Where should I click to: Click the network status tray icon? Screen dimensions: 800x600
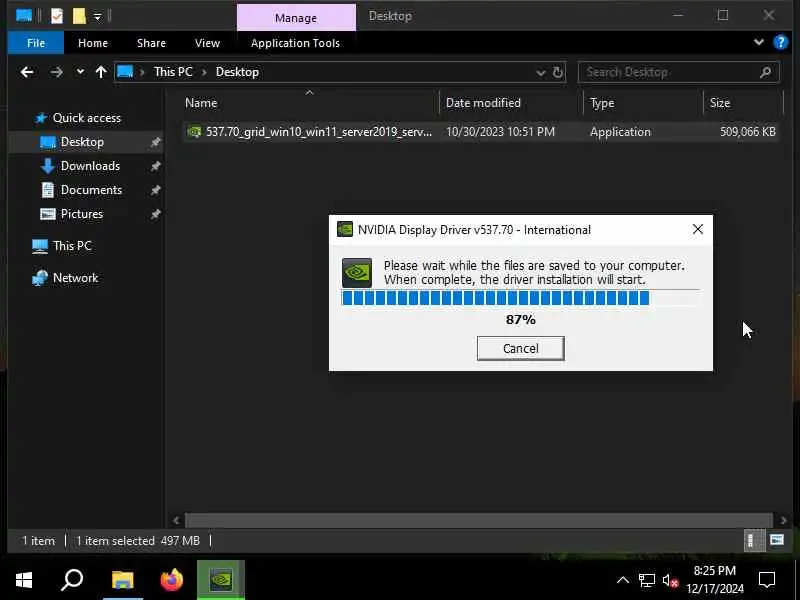pyautogui.click(x=646, y=581)
